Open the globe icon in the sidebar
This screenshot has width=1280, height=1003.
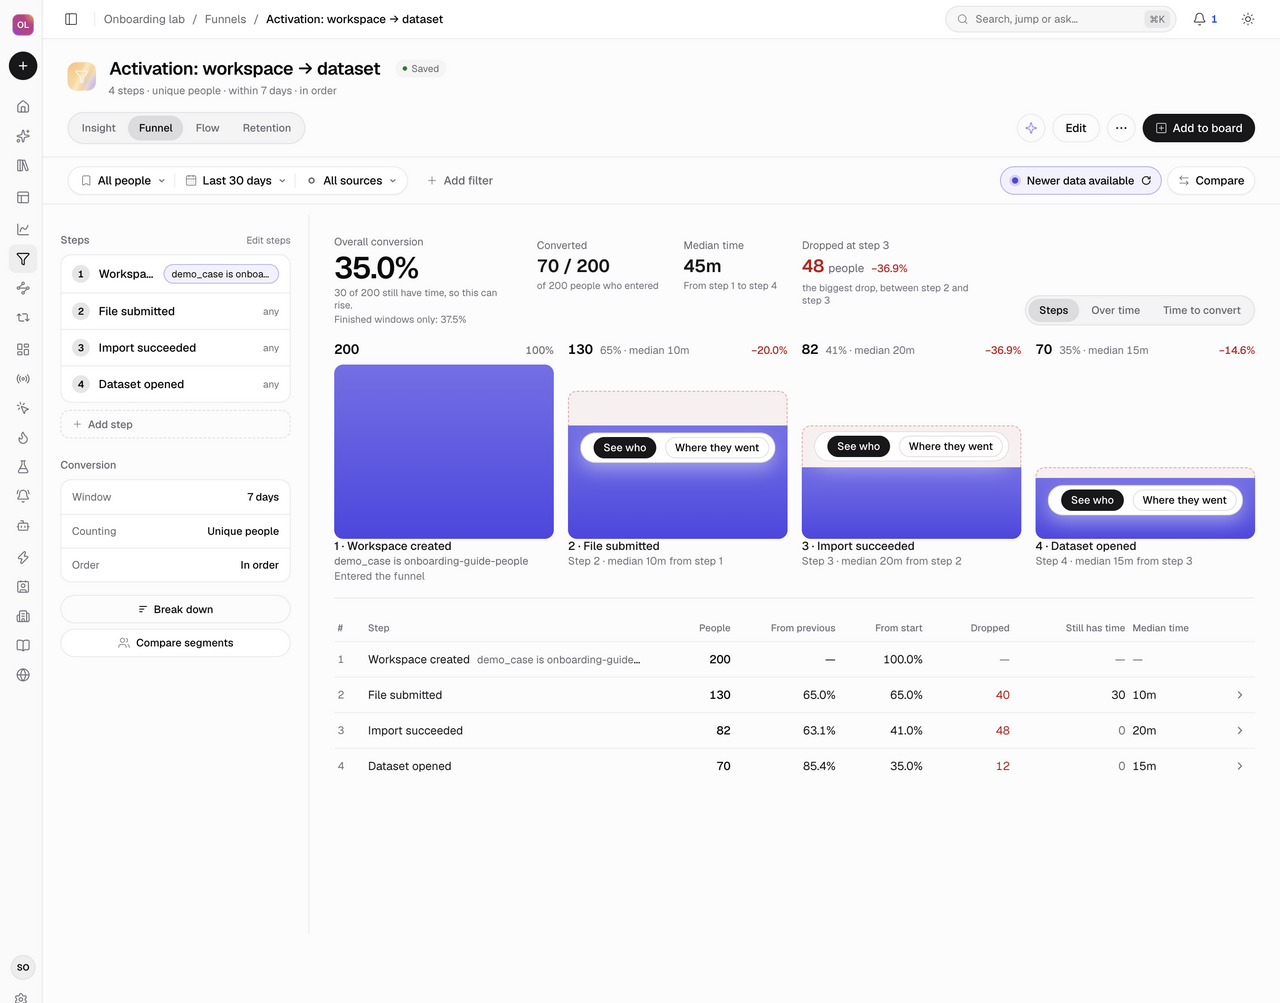click(x=23, y=675)
